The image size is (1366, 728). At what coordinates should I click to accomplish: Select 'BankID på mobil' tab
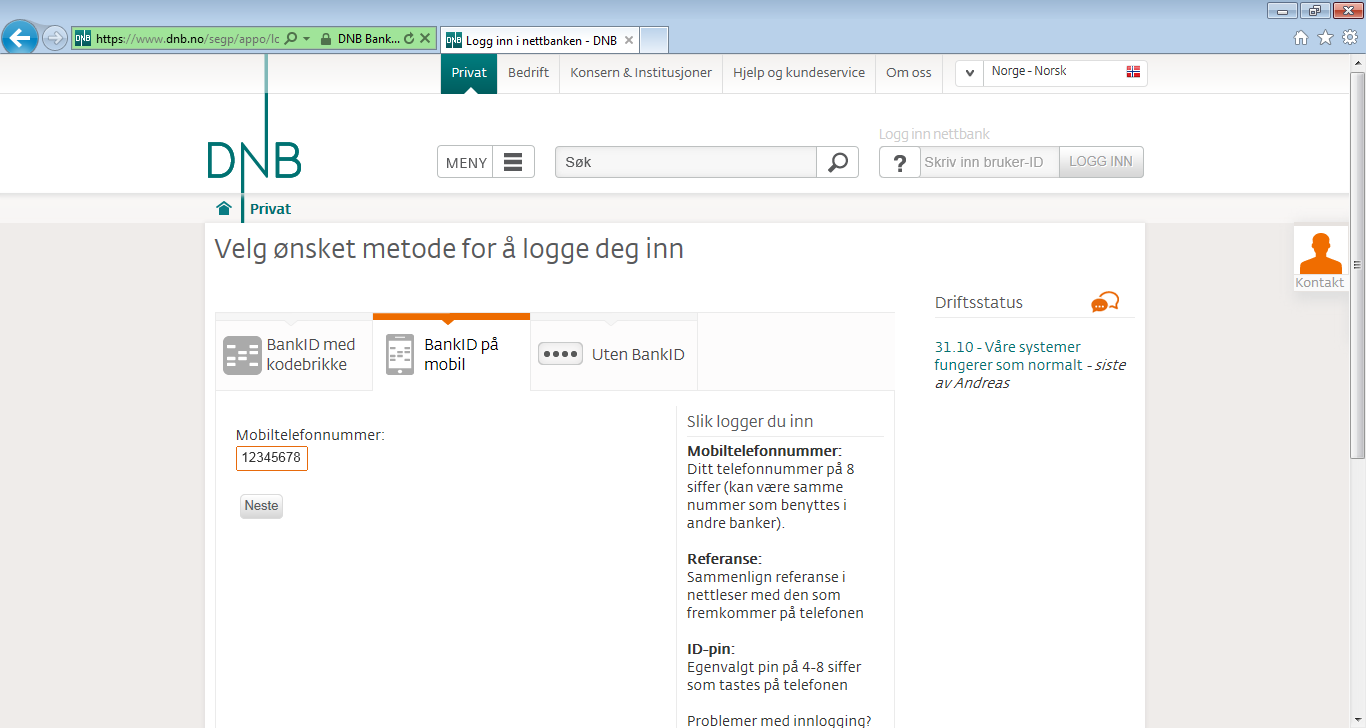451,354
